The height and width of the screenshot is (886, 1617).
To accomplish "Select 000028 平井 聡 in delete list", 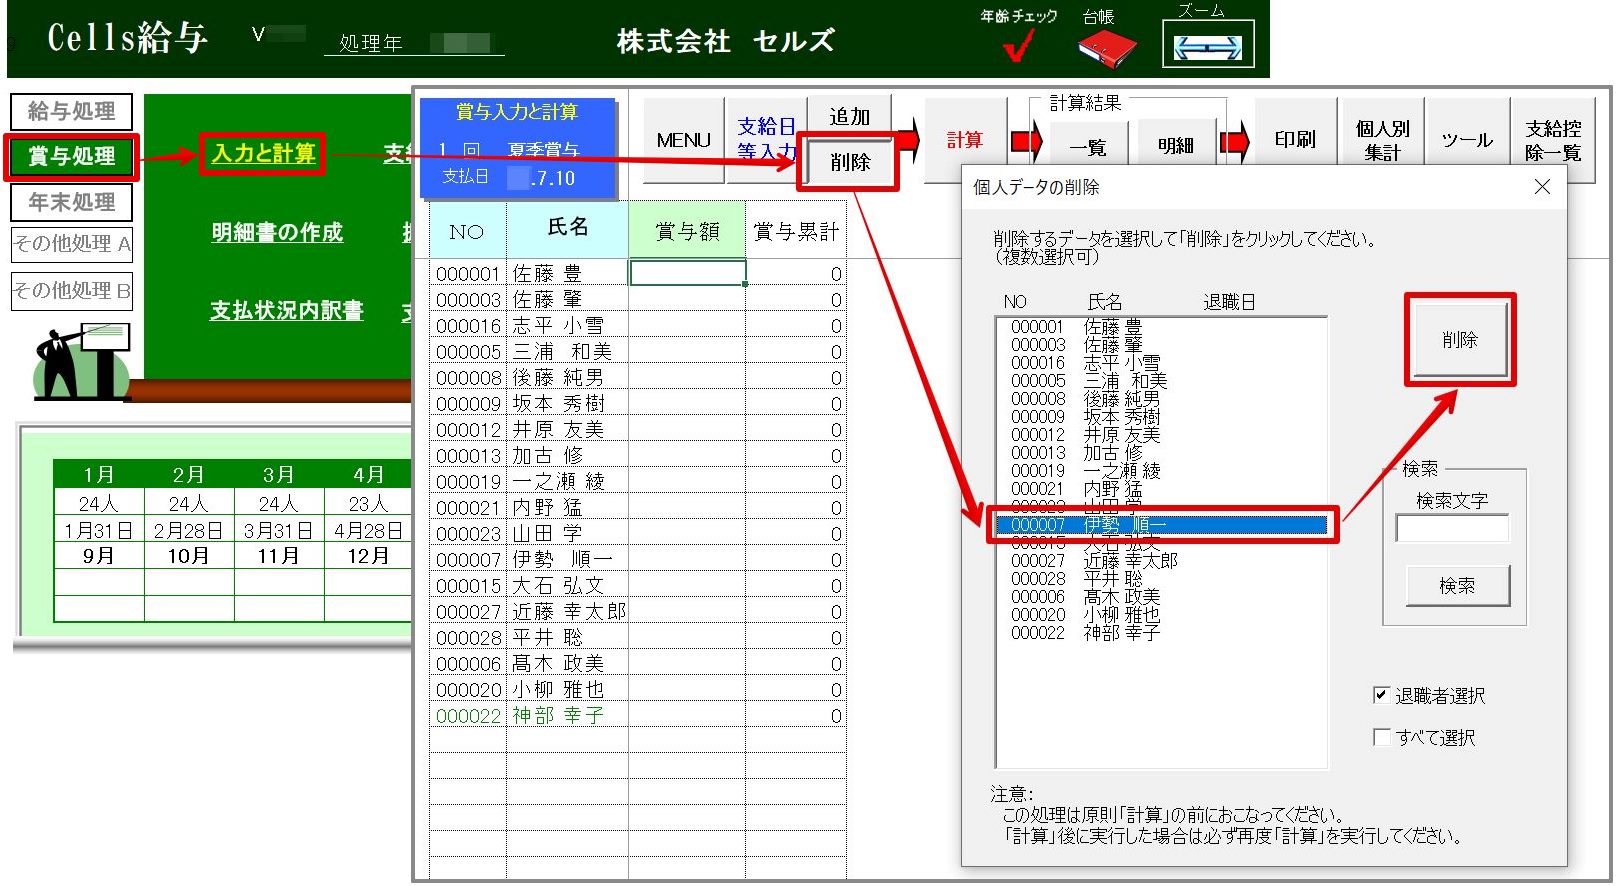I will (1161, 579).
